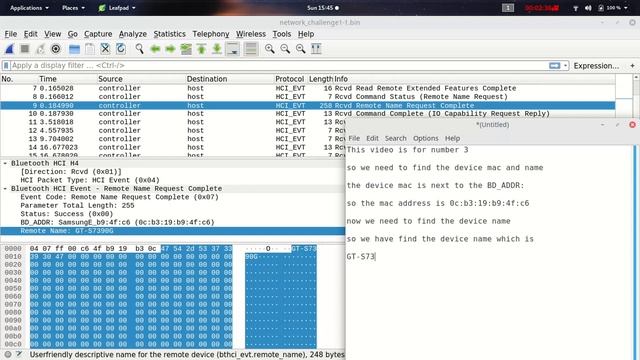
Task: Start capture with the shark fin icon
Action: 9,49
